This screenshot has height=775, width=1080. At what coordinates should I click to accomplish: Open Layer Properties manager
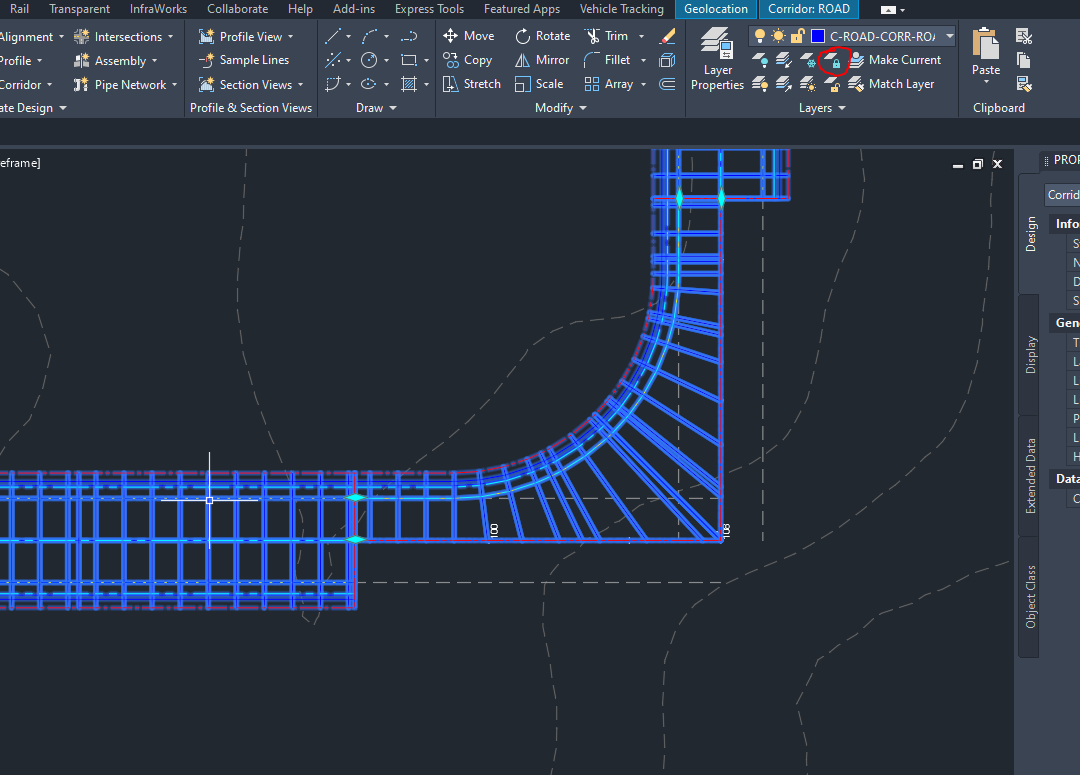click(x=716, y=60)
